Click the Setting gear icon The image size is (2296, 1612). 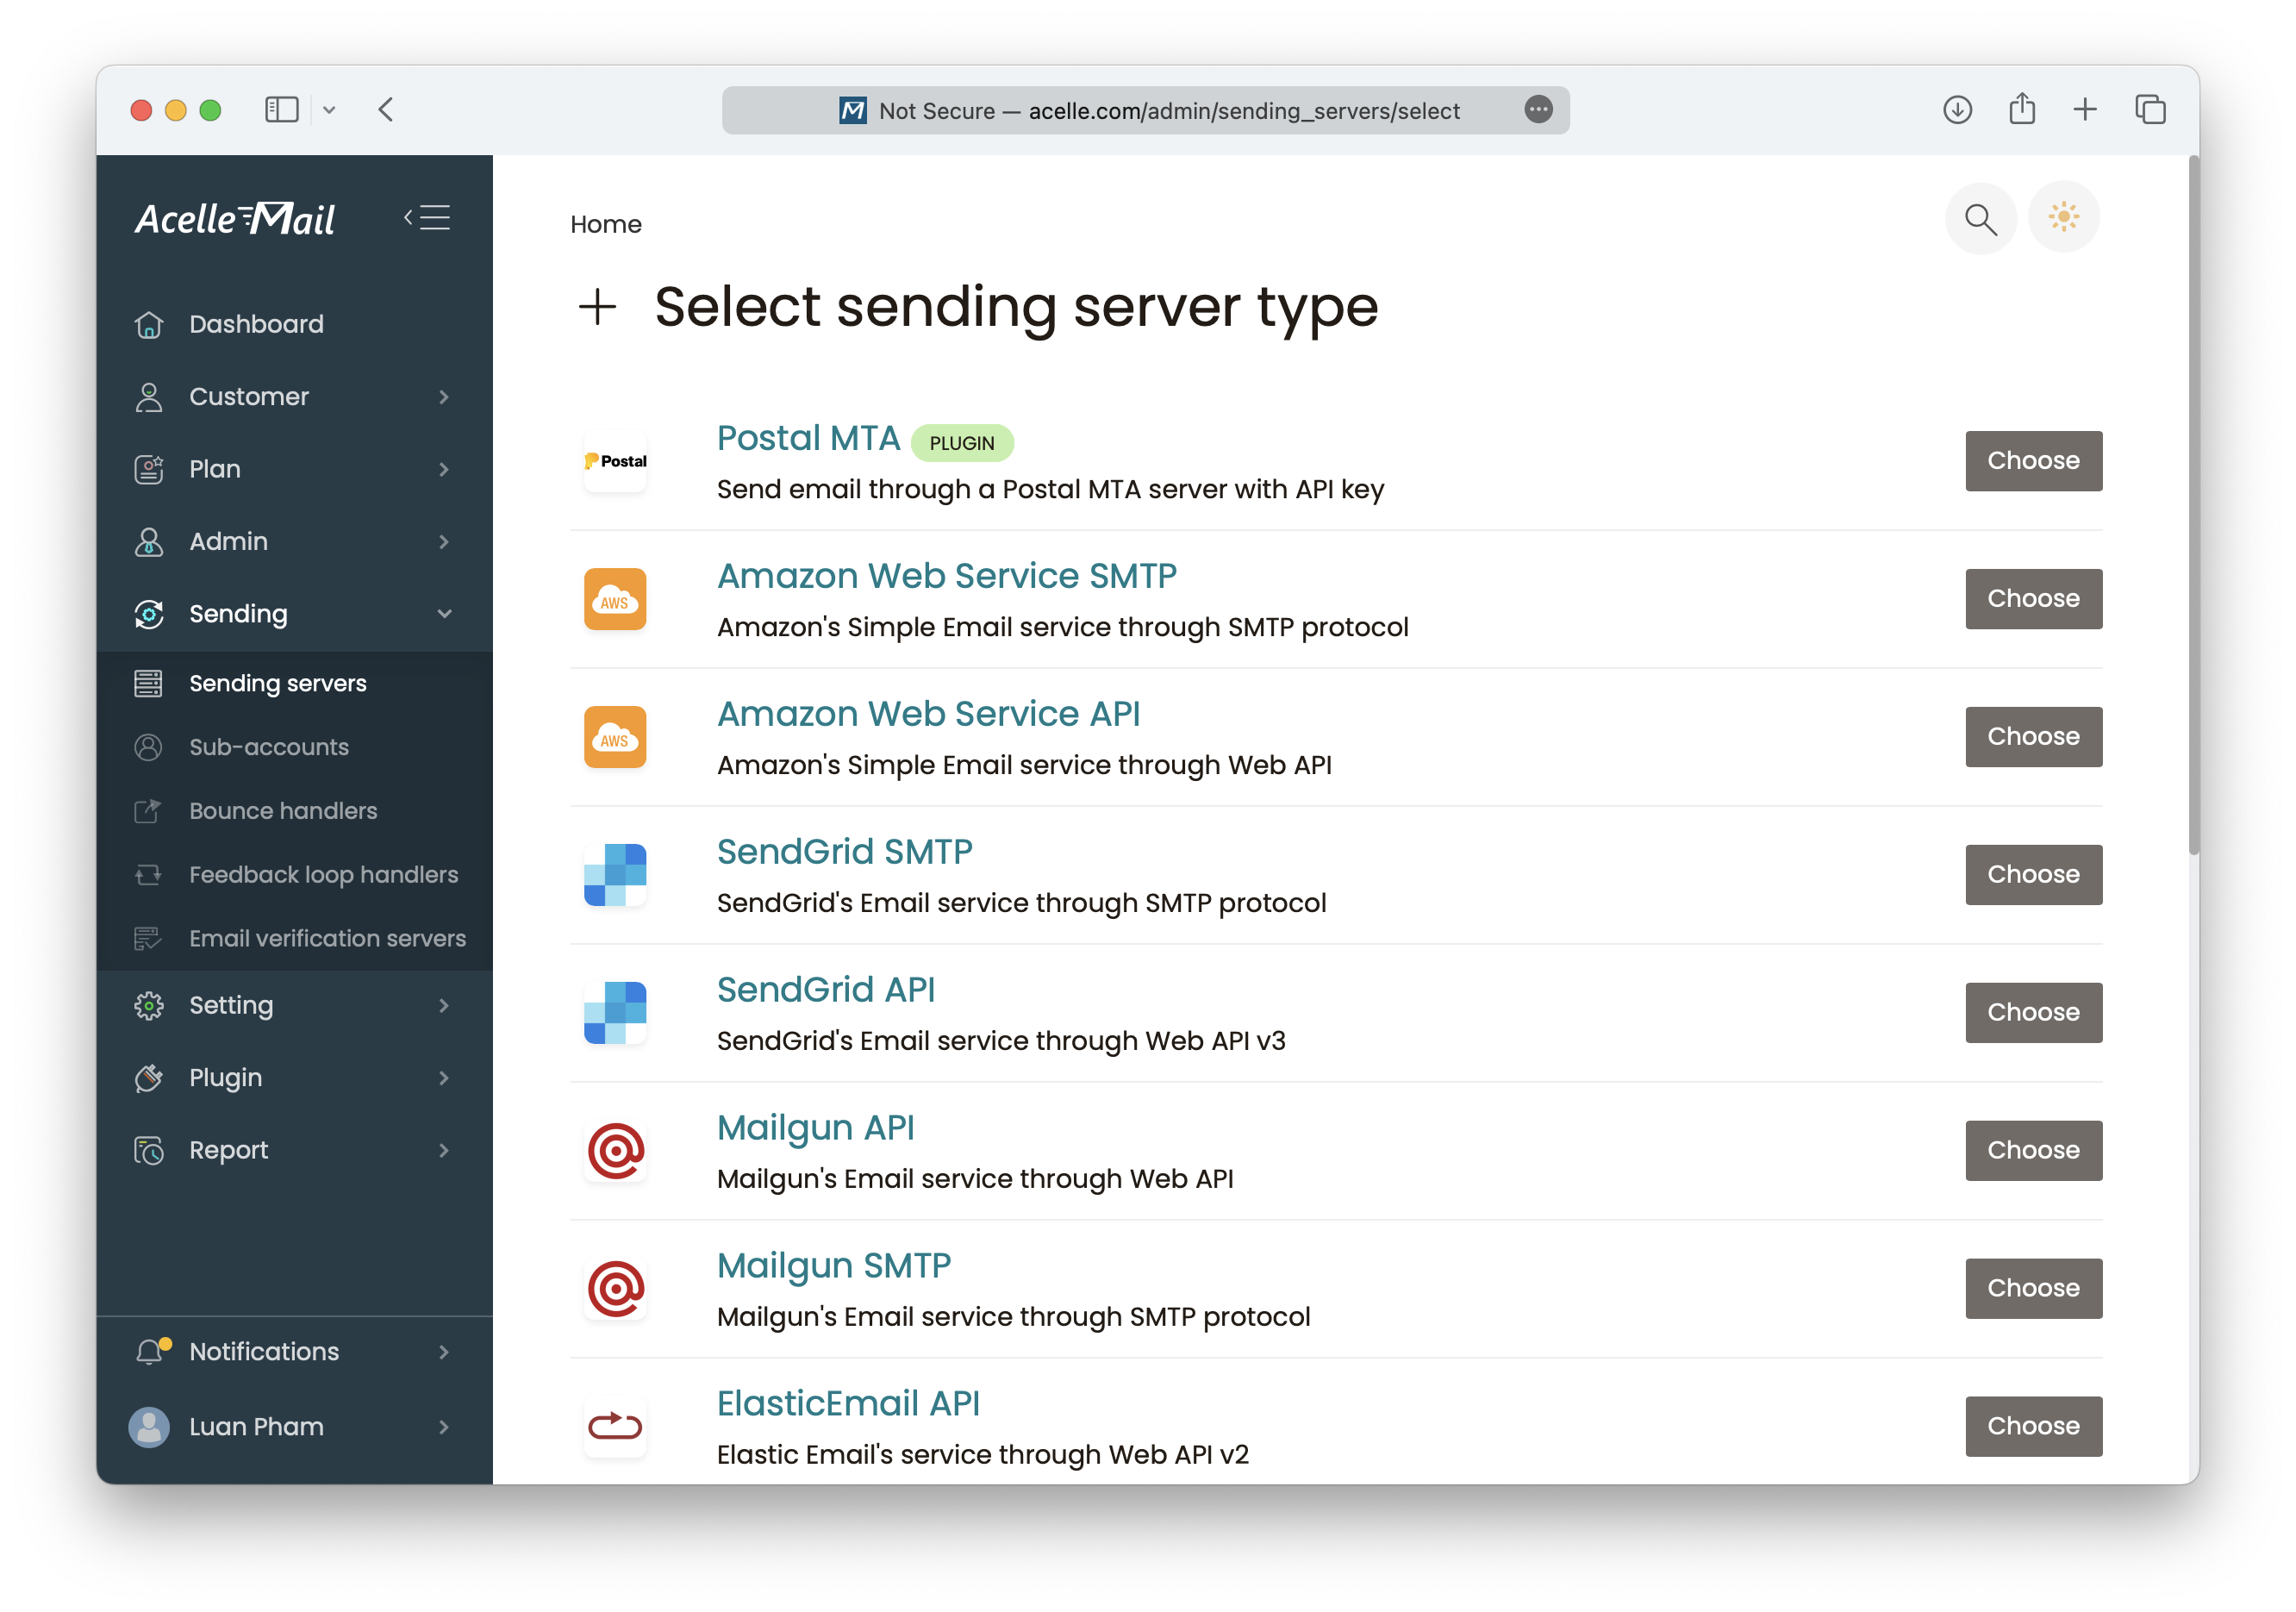pyautogui.click(x=149, y=1005)
